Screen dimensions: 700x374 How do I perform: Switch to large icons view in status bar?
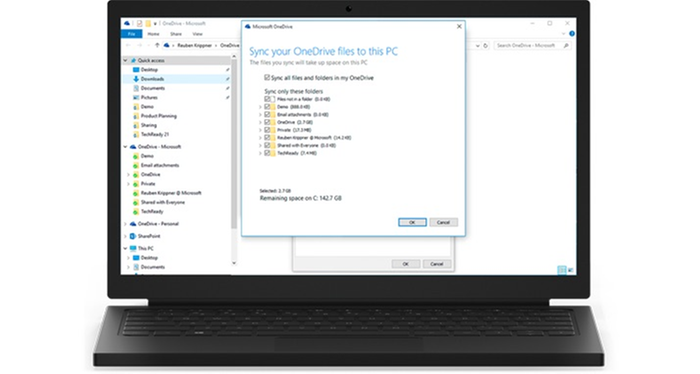(x=571, y=270)
